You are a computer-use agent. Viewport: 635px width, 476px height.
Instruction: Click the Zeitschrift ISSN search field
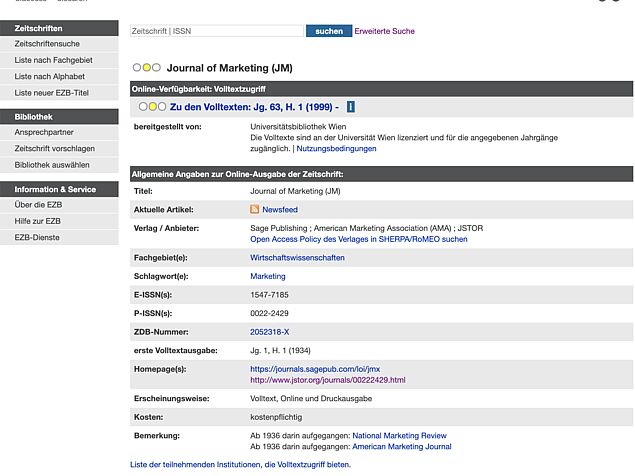217,31
